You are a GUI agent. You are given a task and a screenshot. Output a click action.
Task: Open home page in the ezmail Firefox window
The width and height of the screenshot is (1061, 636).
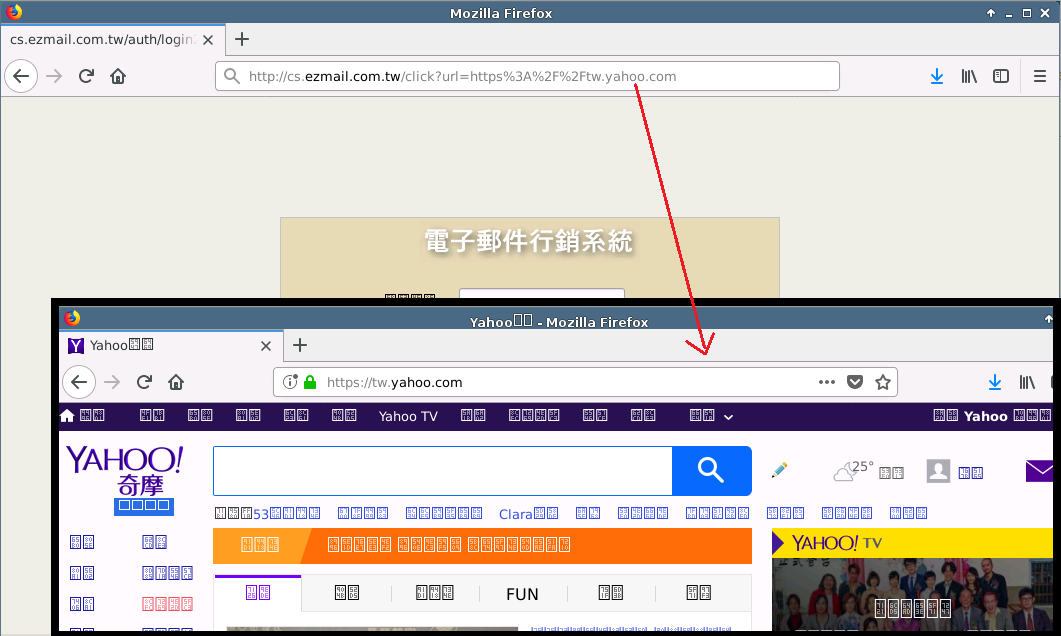[x=118, y=76]
